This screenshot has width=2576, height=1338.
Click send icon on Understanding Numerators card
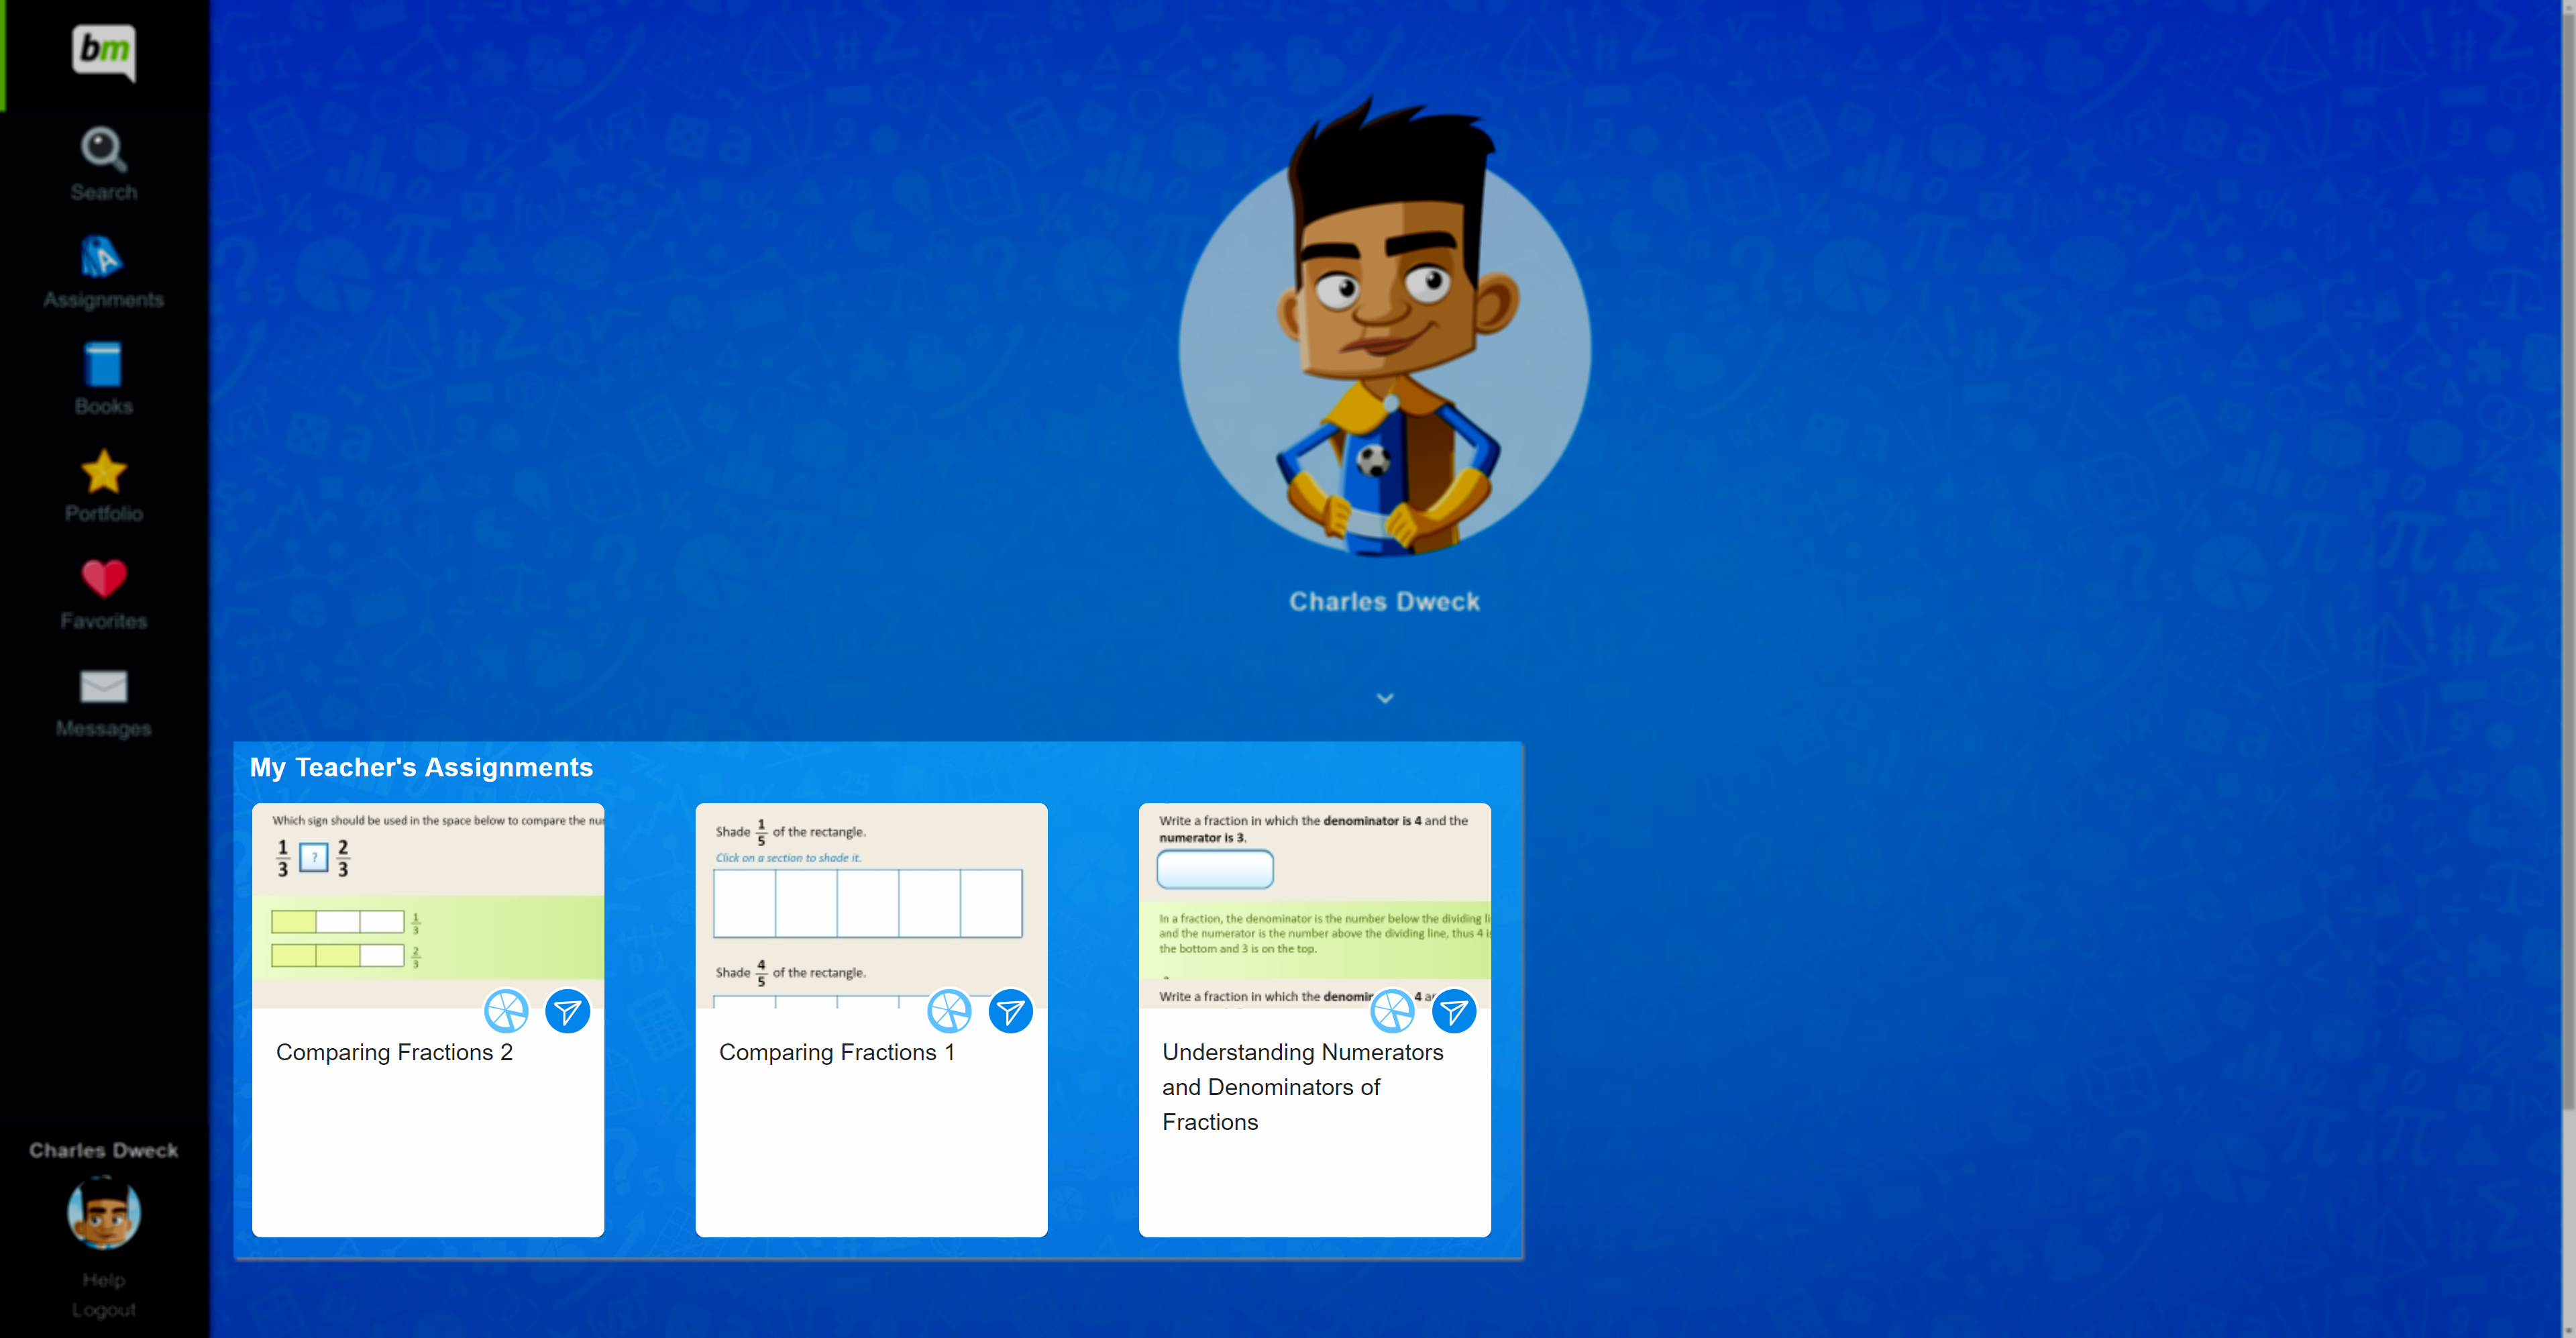[1453, 1012]
